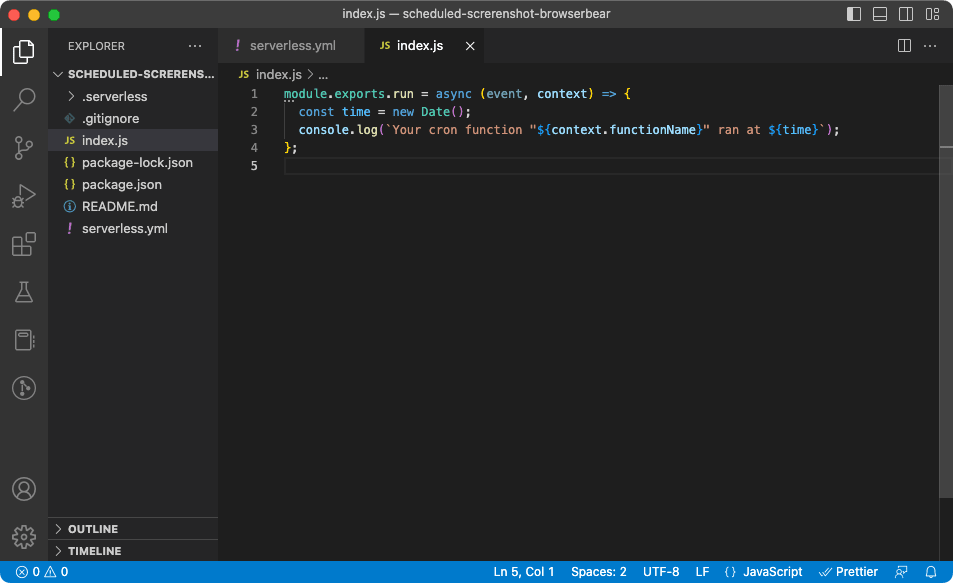Viewport: 953px width, 583px height.
Task: Open the Search view in the Activity Bar
Action: (x=23, y=99)
